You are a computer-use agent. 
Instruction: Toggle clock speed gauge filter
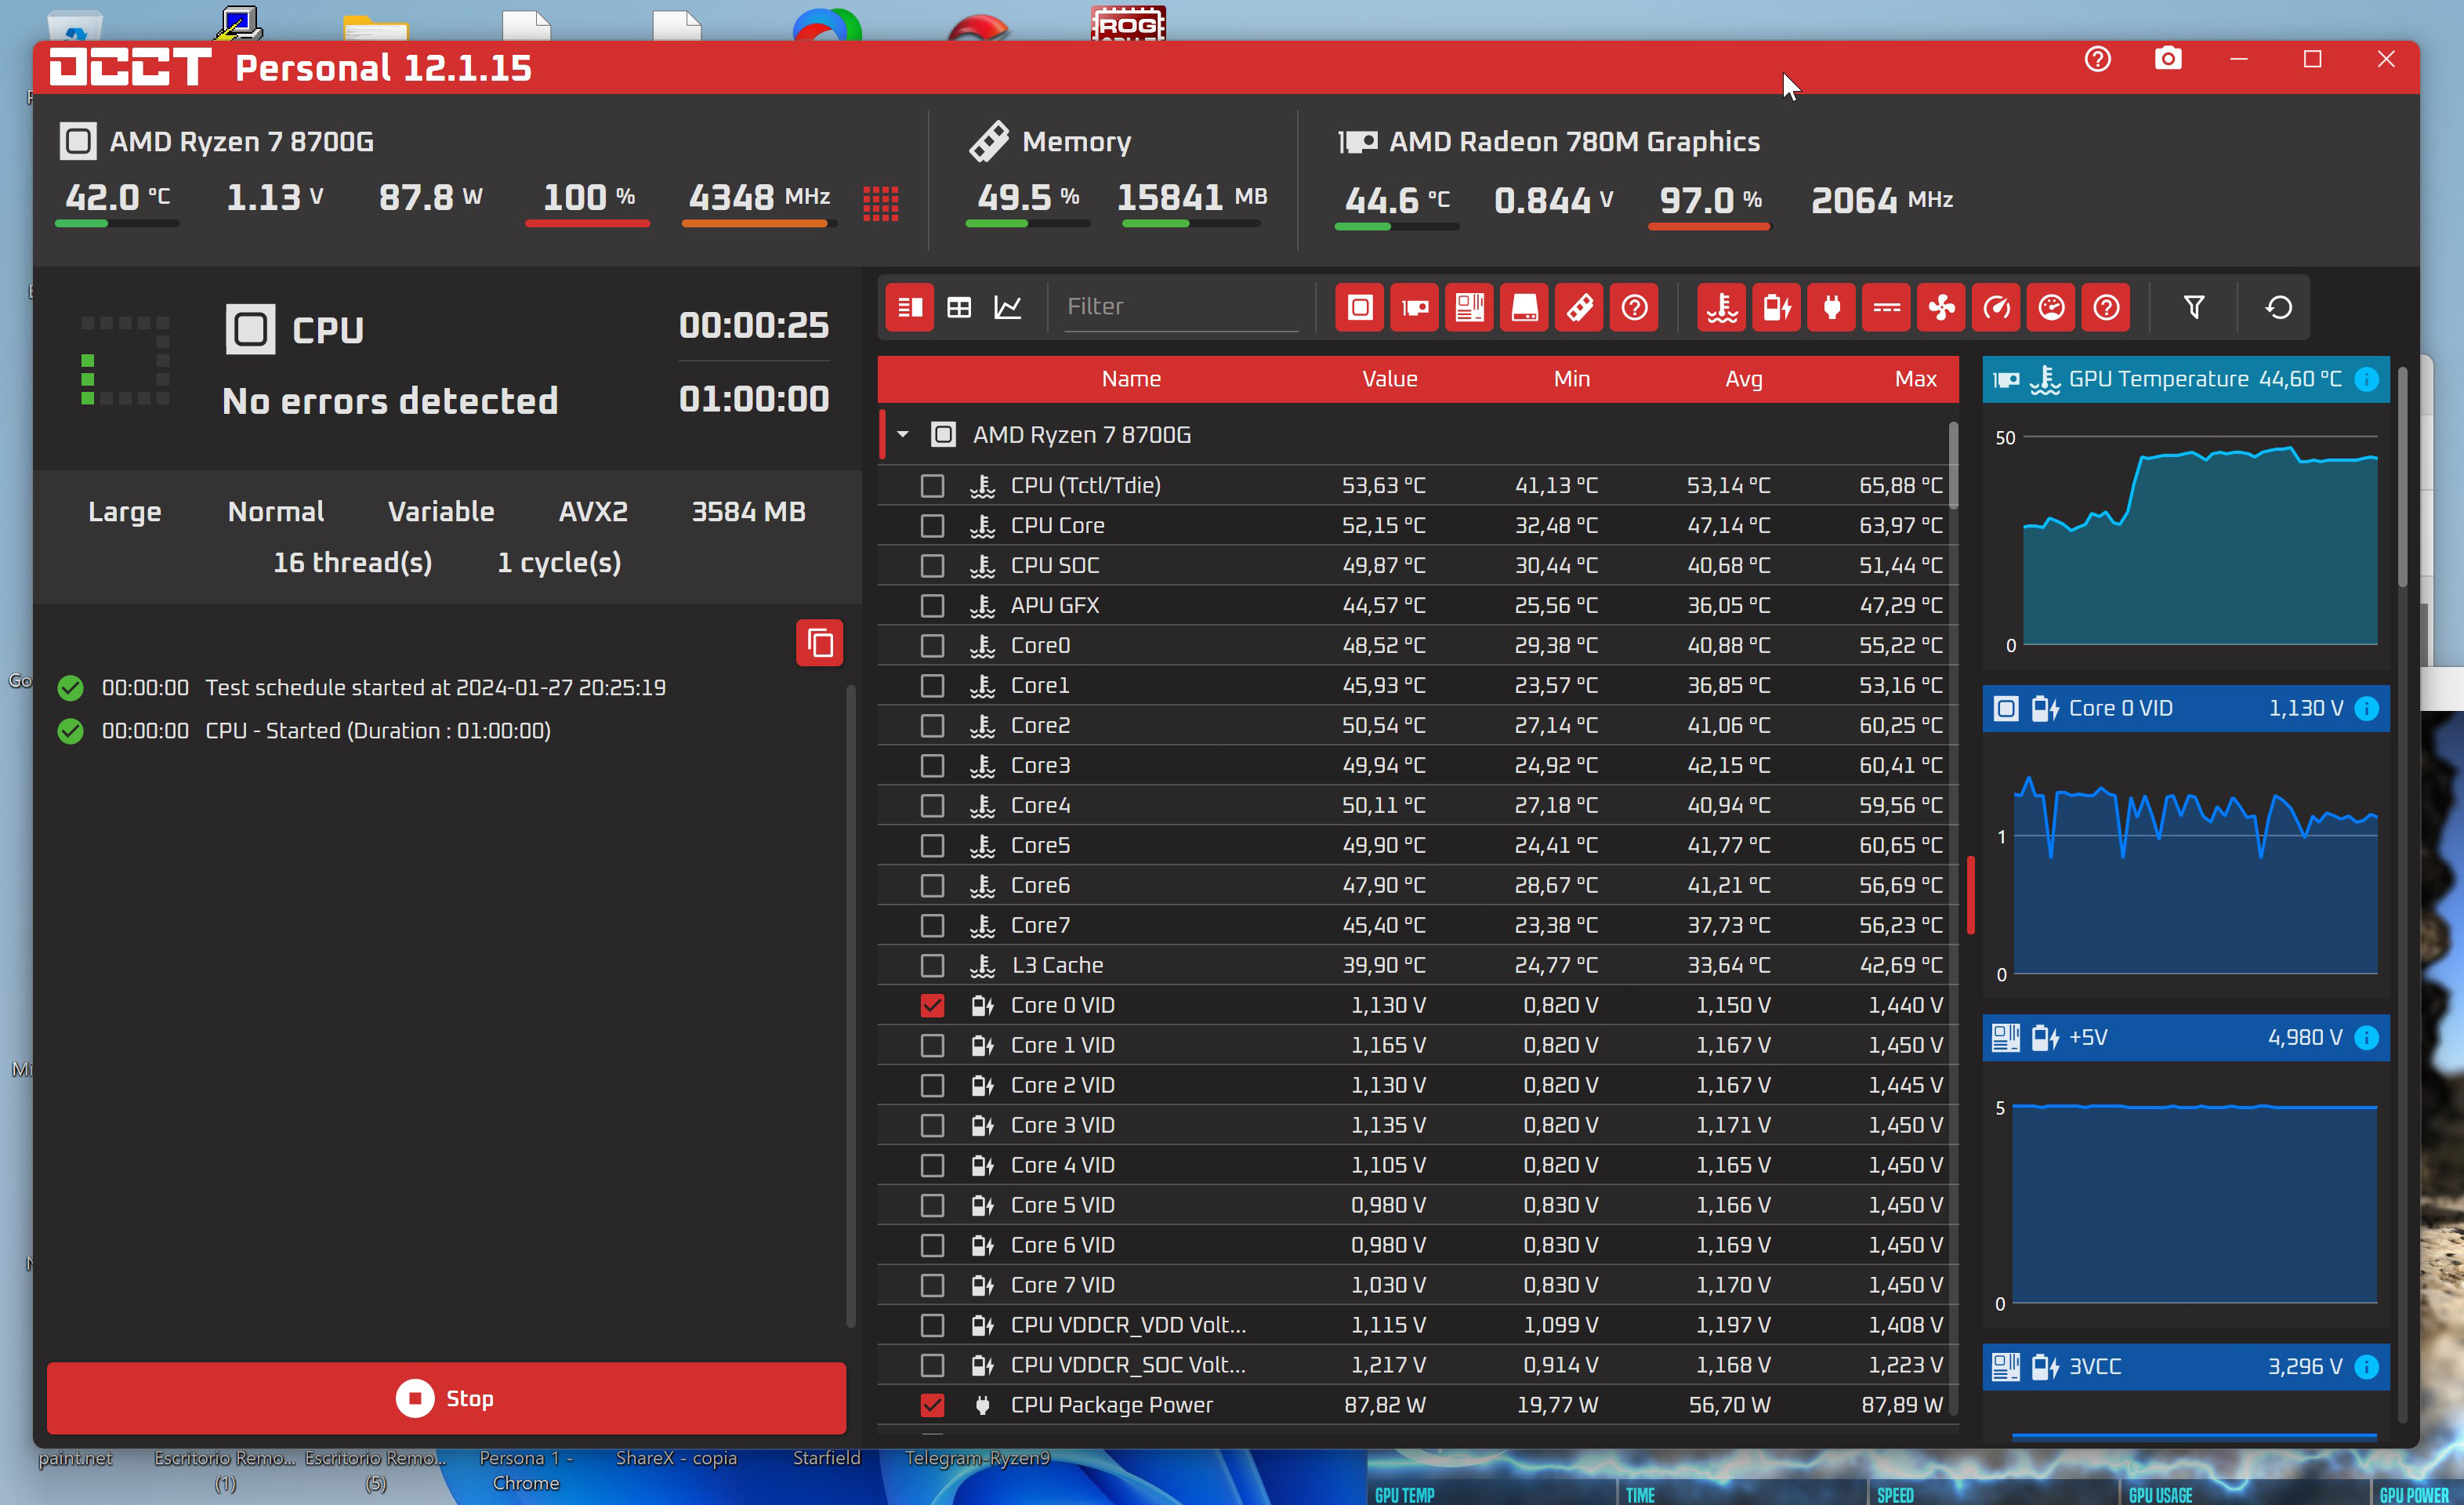1997,307
